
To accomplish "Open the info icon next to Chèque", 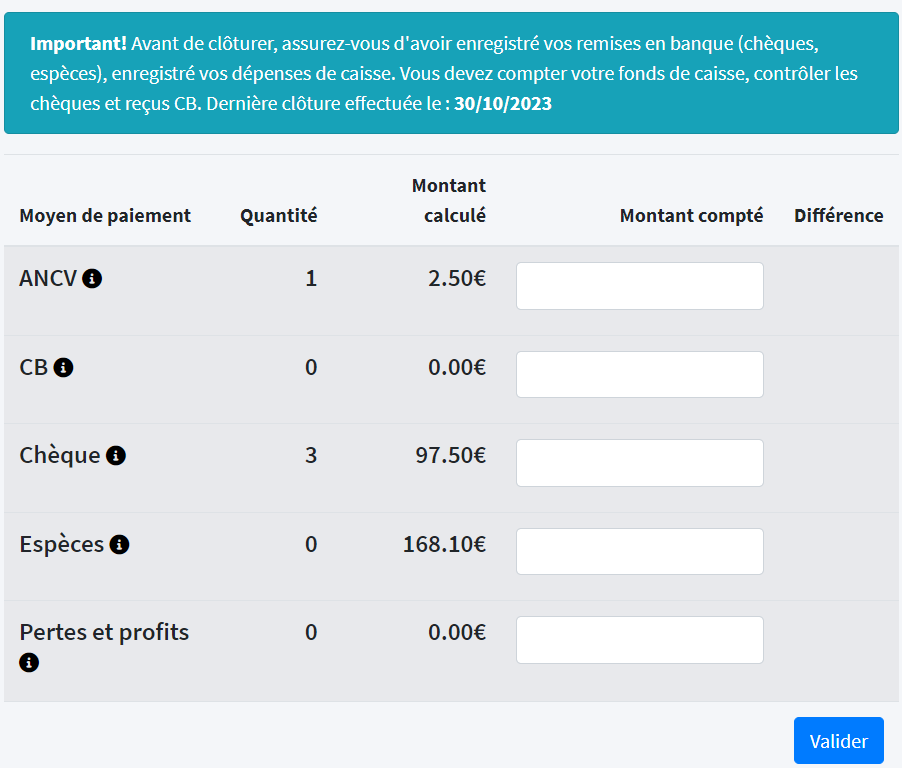I will (116, 456).
